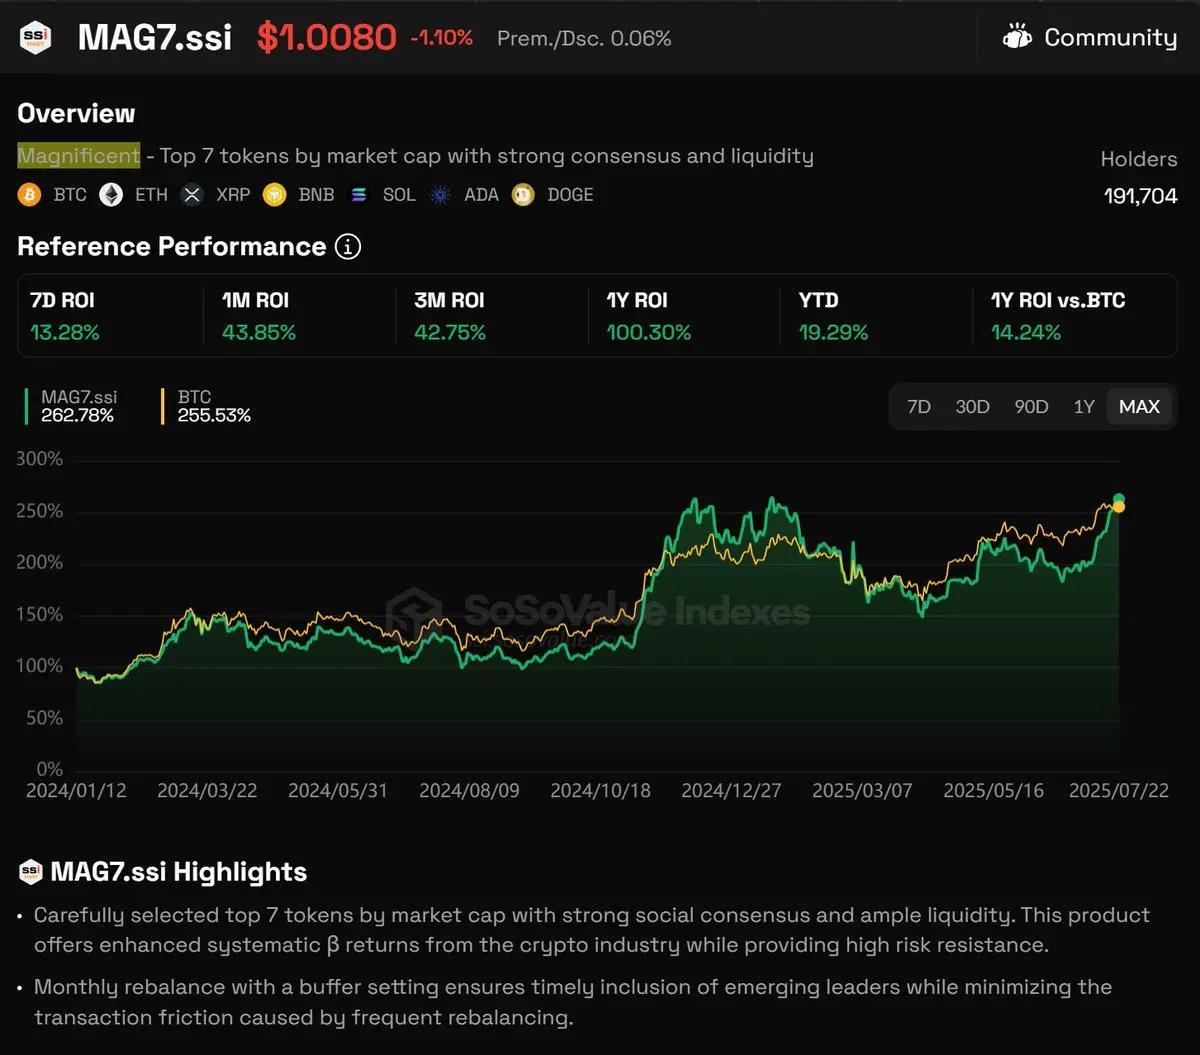Viewport: 1200px width, 1055px height.
Task: Toggle MAG7.ssi series in chart legend
Action: coord(69,406)
